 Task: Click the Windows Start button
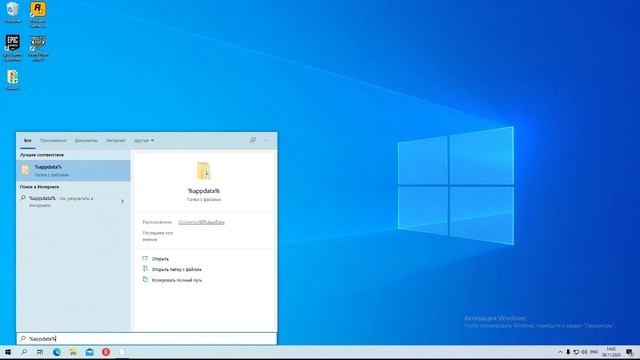tap(8, 352)
